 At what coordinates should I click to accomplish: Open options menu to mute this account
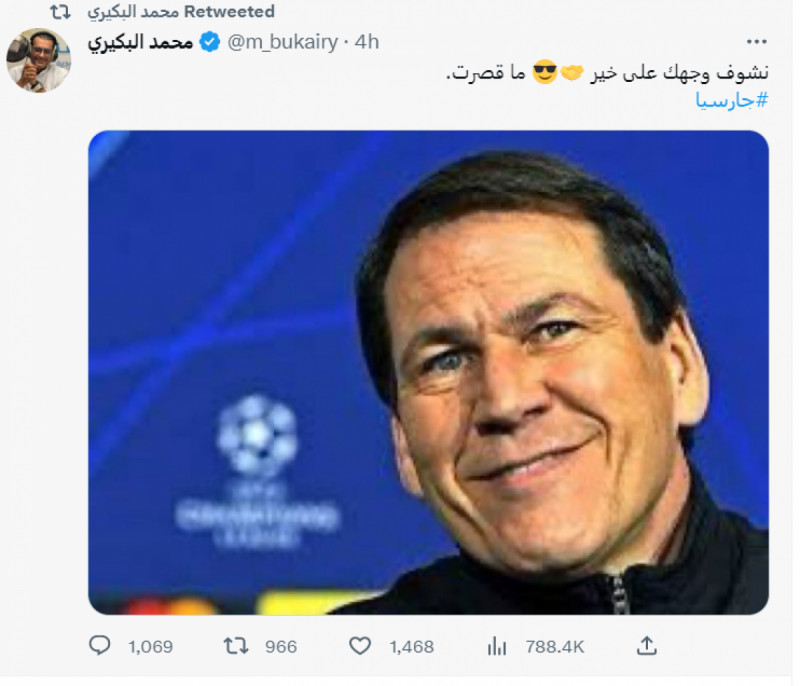[756, 42]
